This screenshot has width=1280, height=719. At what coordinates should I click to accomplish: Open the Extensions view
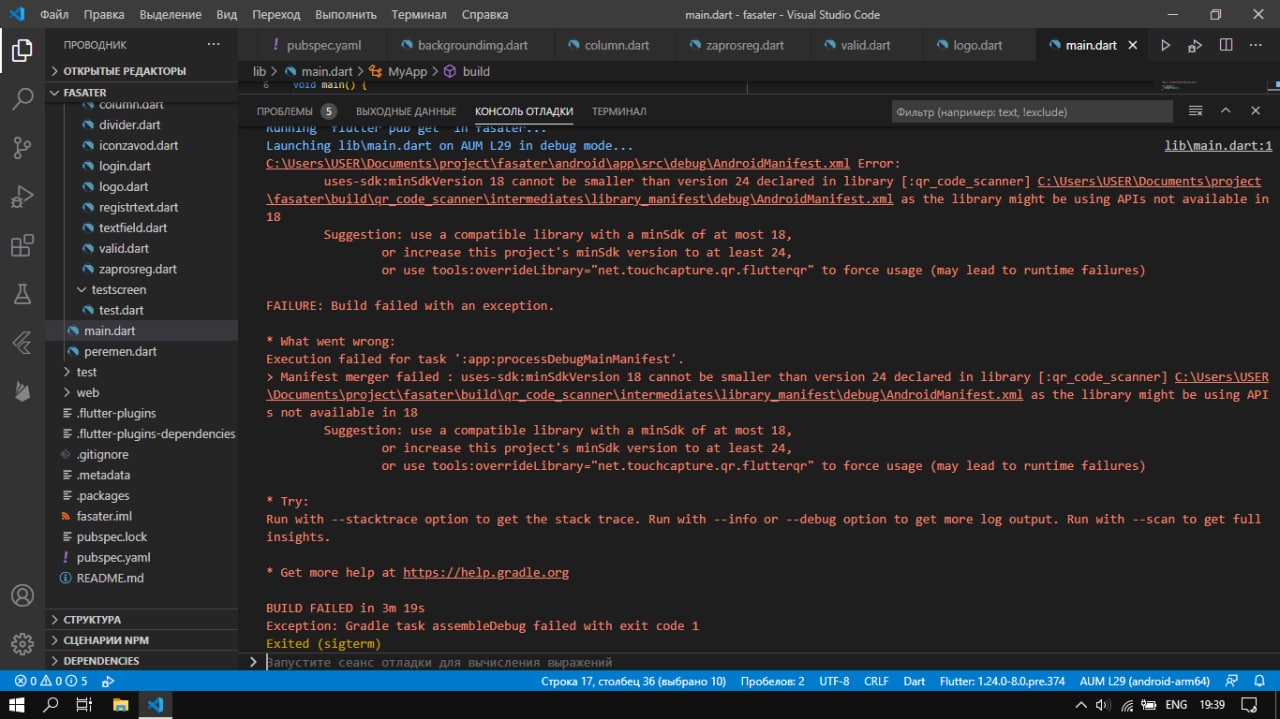22,246
